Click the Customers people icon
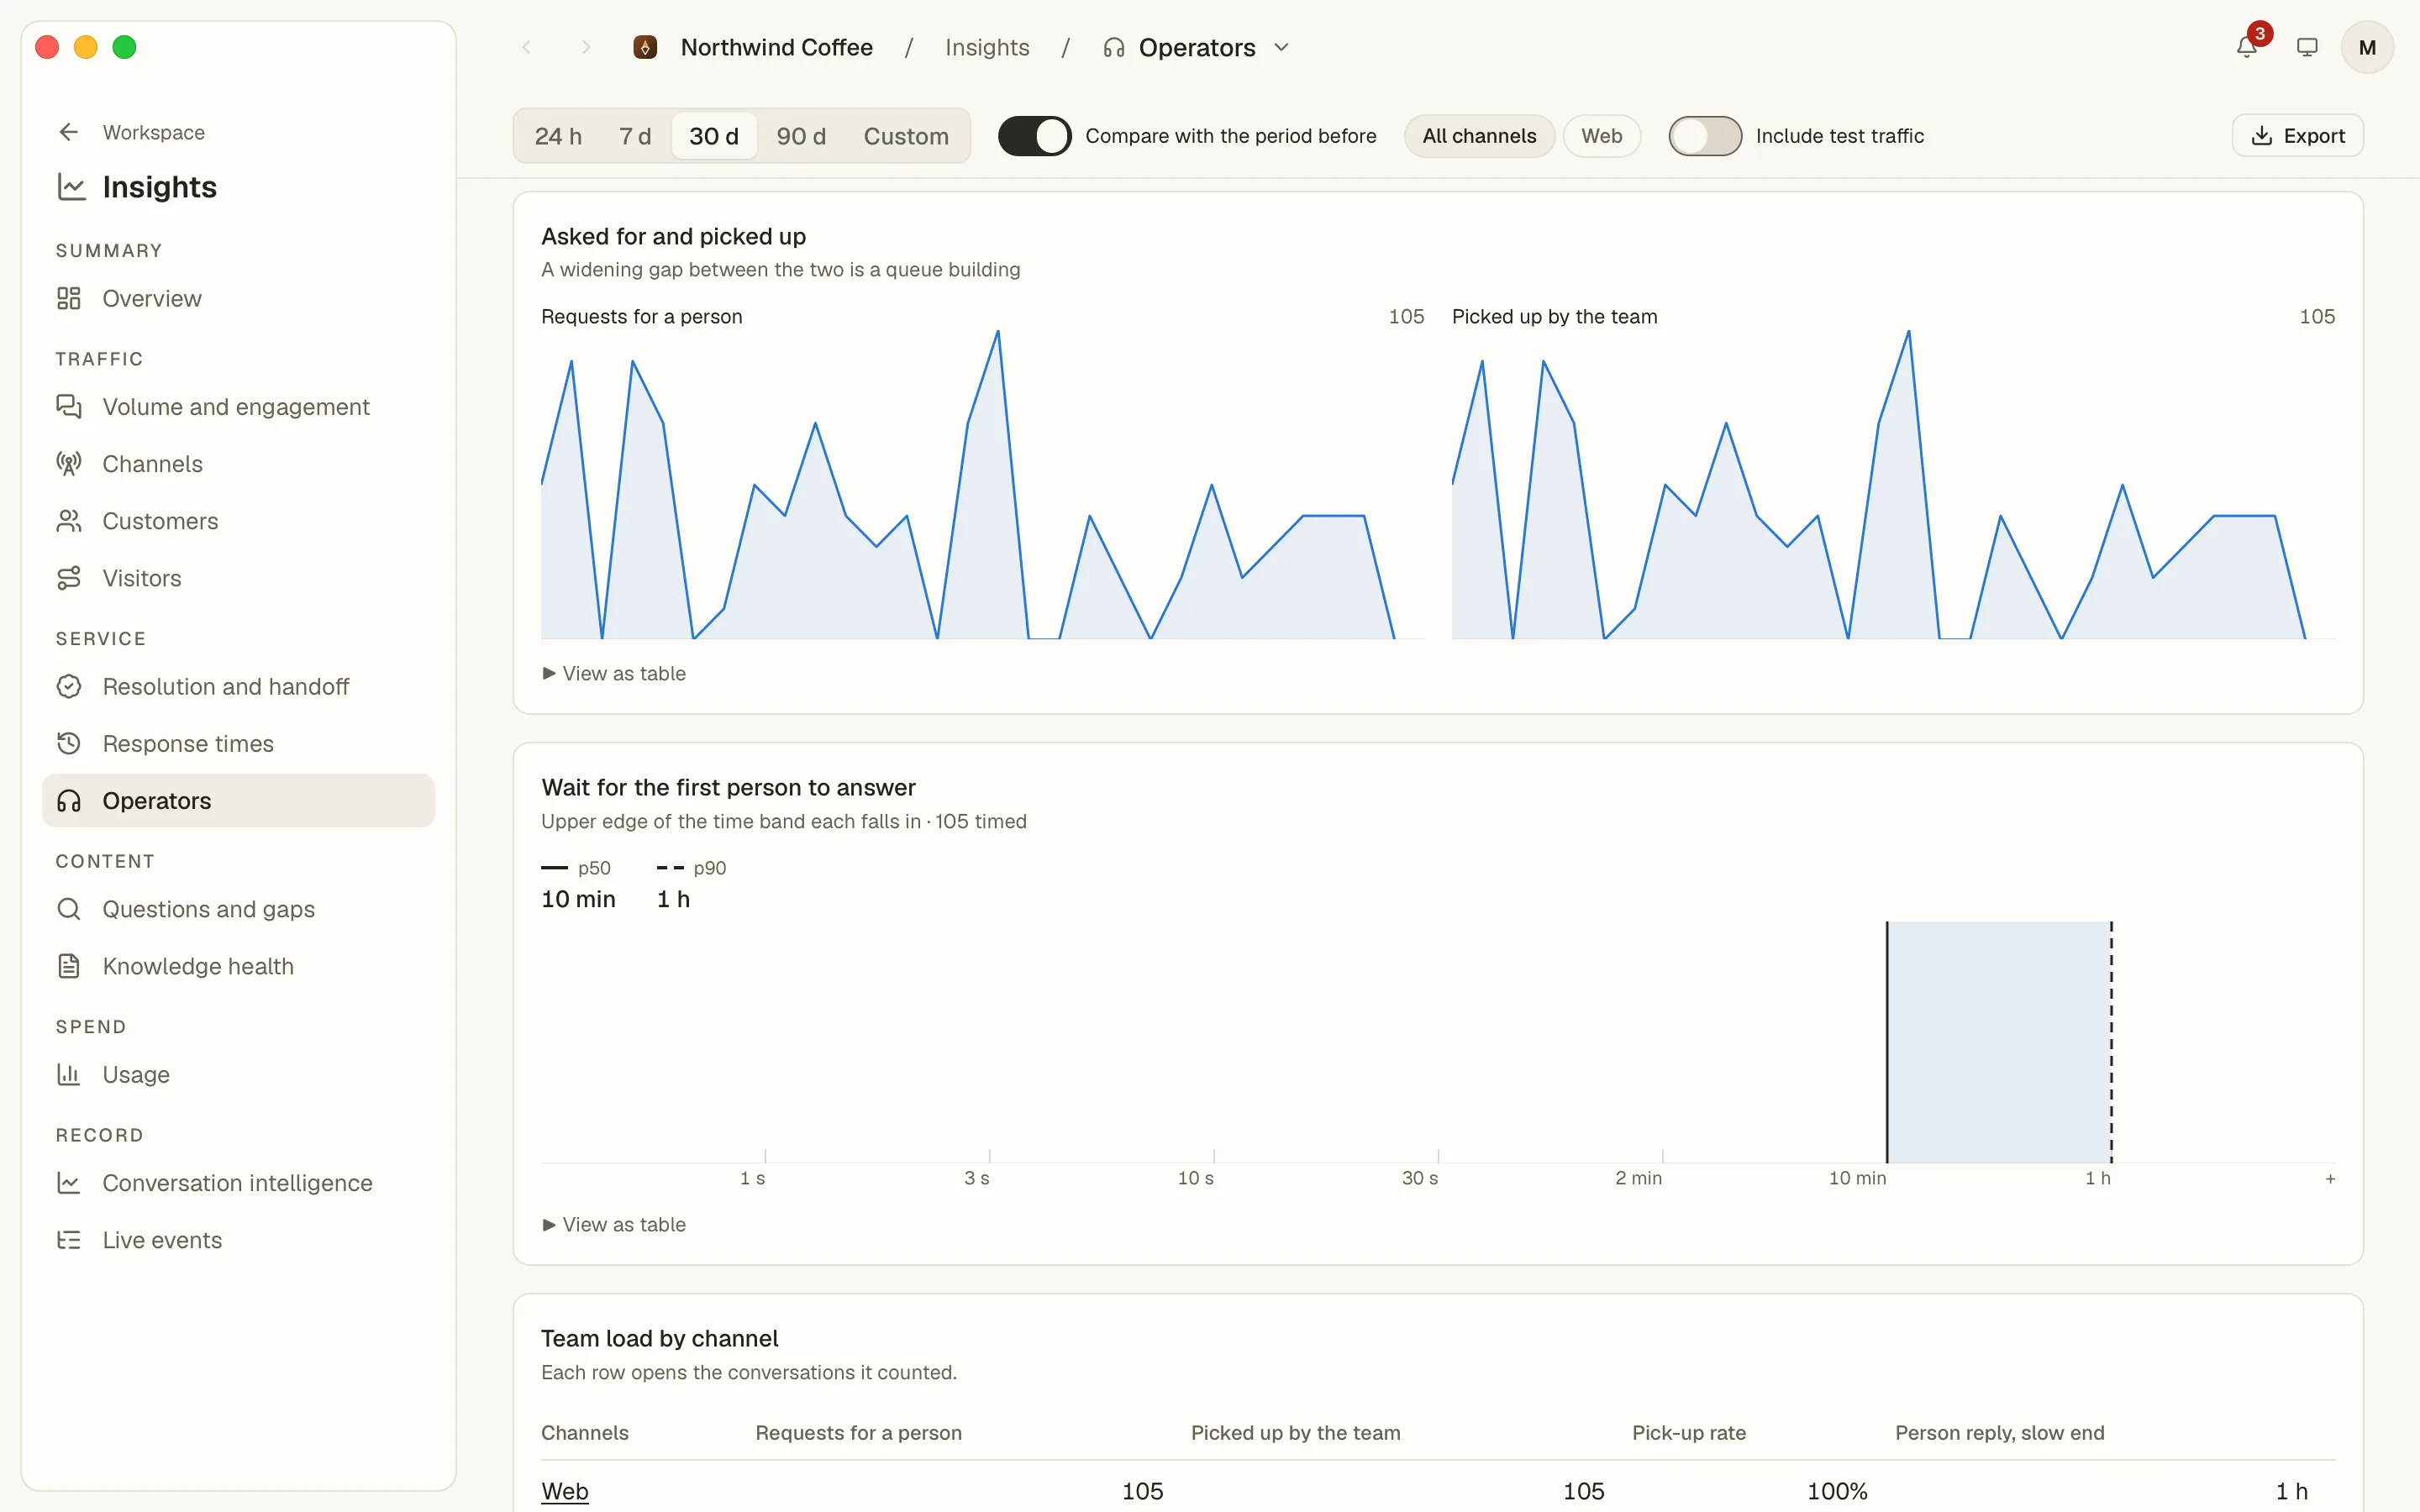 [x=68, y=520]
